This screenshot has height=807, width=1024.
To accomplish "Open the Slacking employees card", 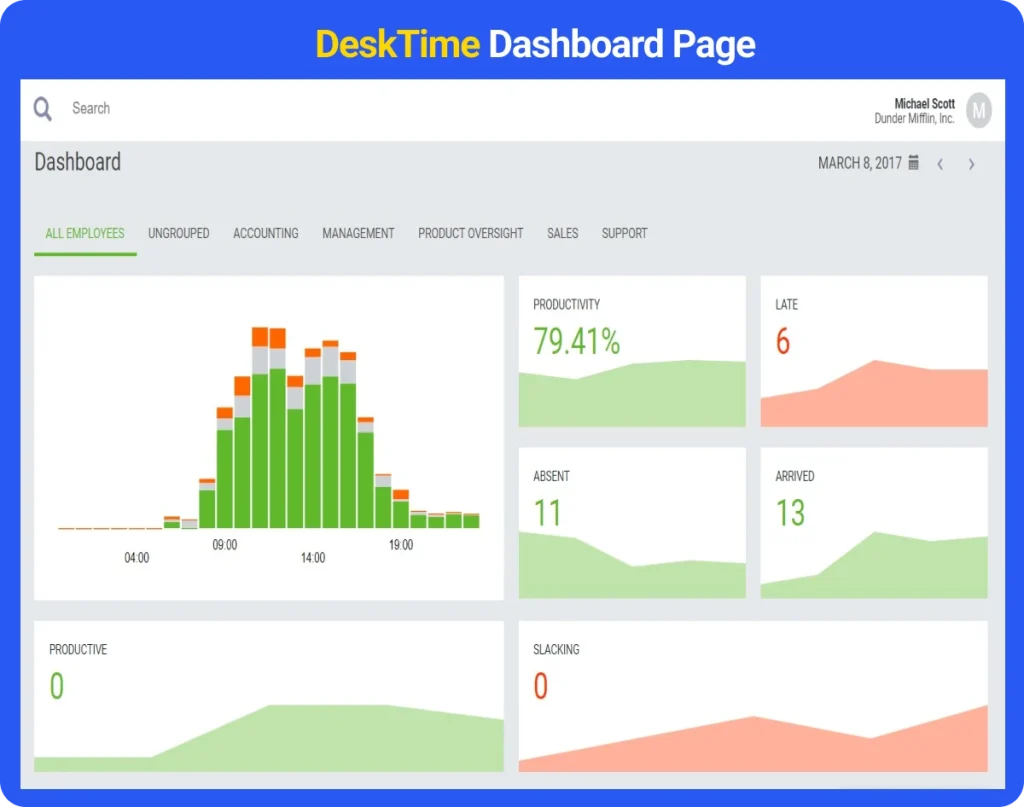I will (753, 696).
